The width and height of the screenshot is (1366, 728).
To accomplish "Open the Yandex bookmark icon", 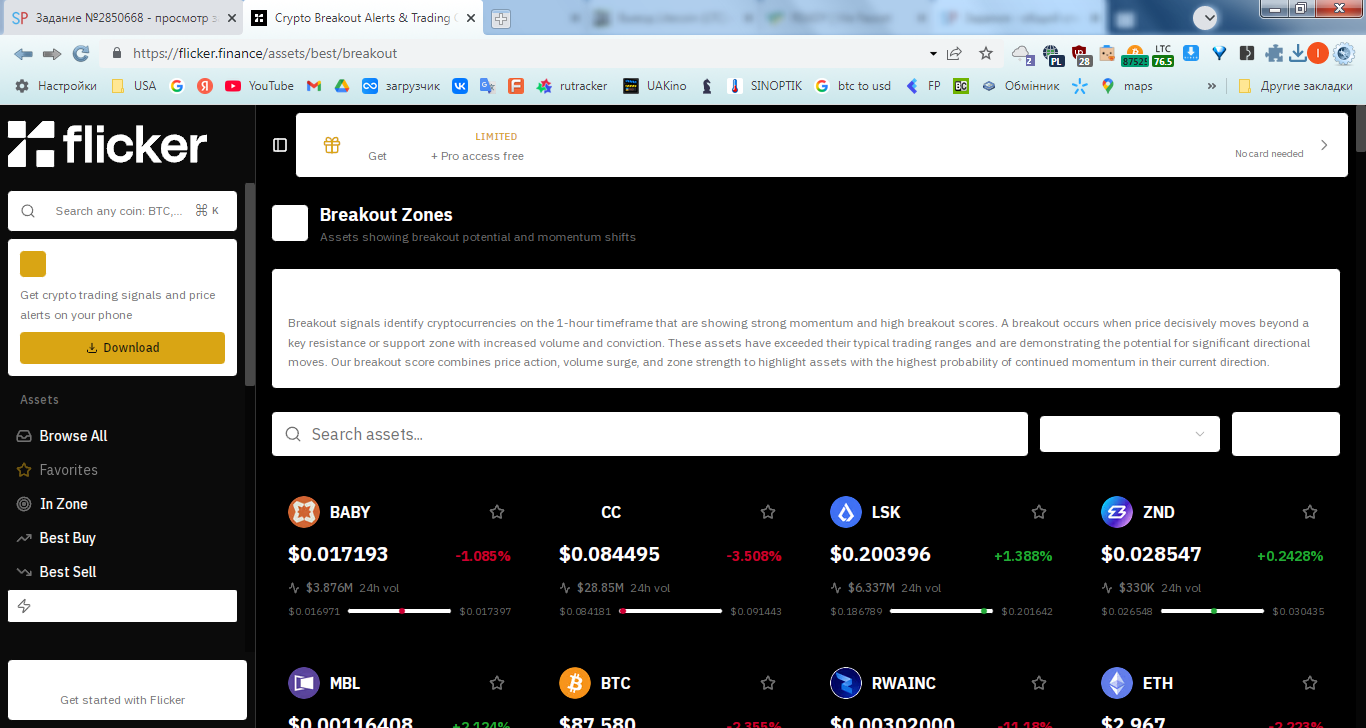I will [205, 86].
